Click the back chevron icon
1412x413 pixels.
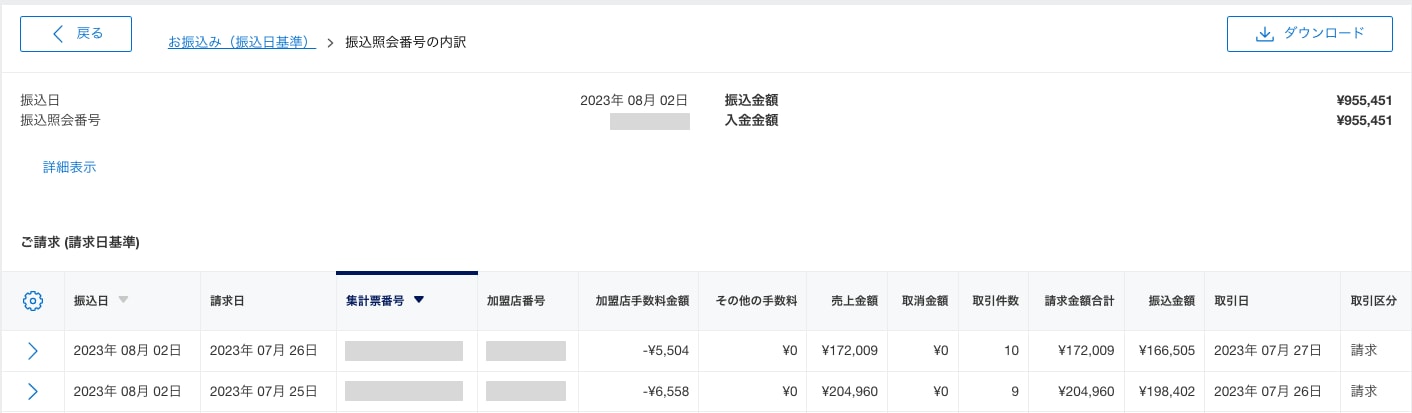58,34
